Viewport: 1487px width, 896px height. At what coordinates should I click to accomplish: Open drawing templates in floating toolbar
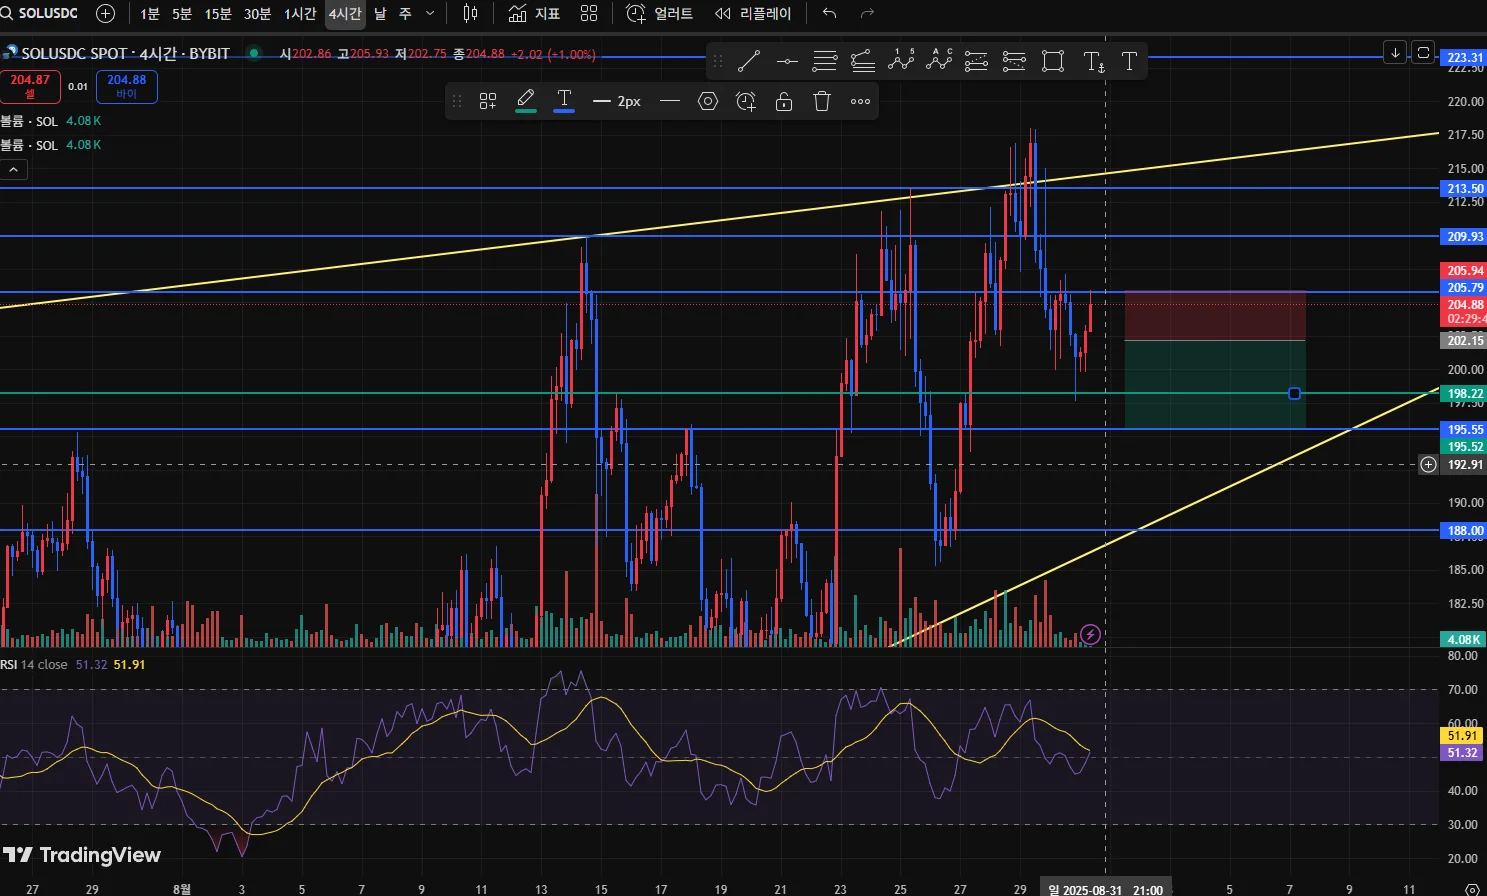point(488,101)
